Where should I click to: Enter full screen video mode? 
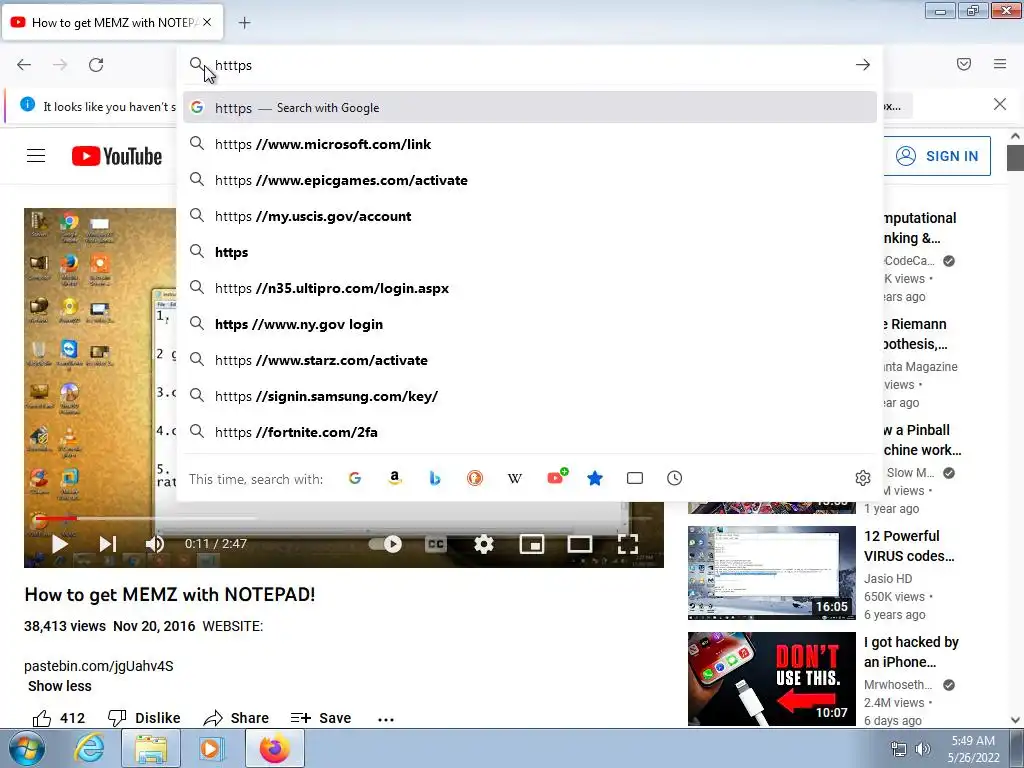click(x=628, y=544)
